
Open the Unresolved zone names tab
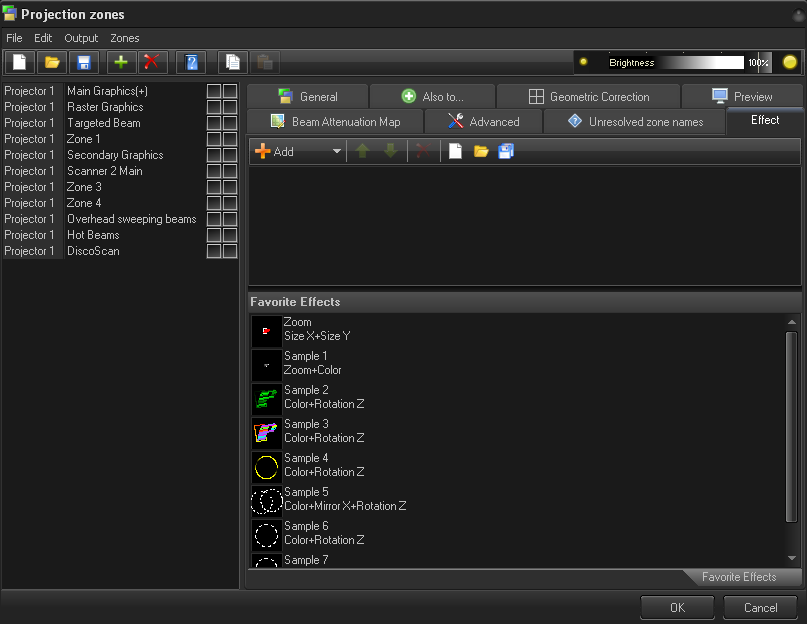[635, 122]
